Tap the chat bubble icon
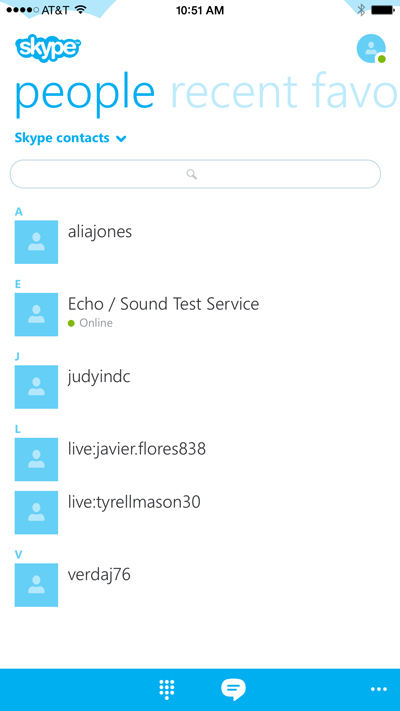The height and width of the screenshot is (711, 400). click(233, 689)
